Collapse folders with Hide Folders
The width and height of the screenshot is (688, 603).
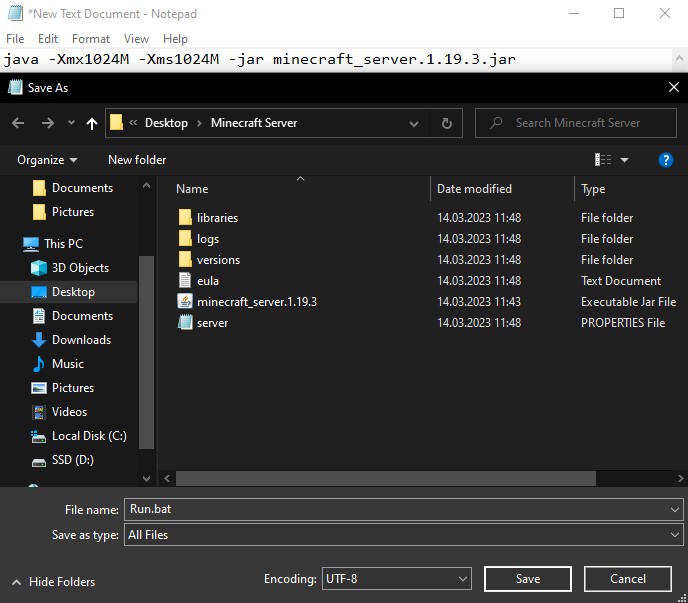pyautogui.click(x=54, y=582)
